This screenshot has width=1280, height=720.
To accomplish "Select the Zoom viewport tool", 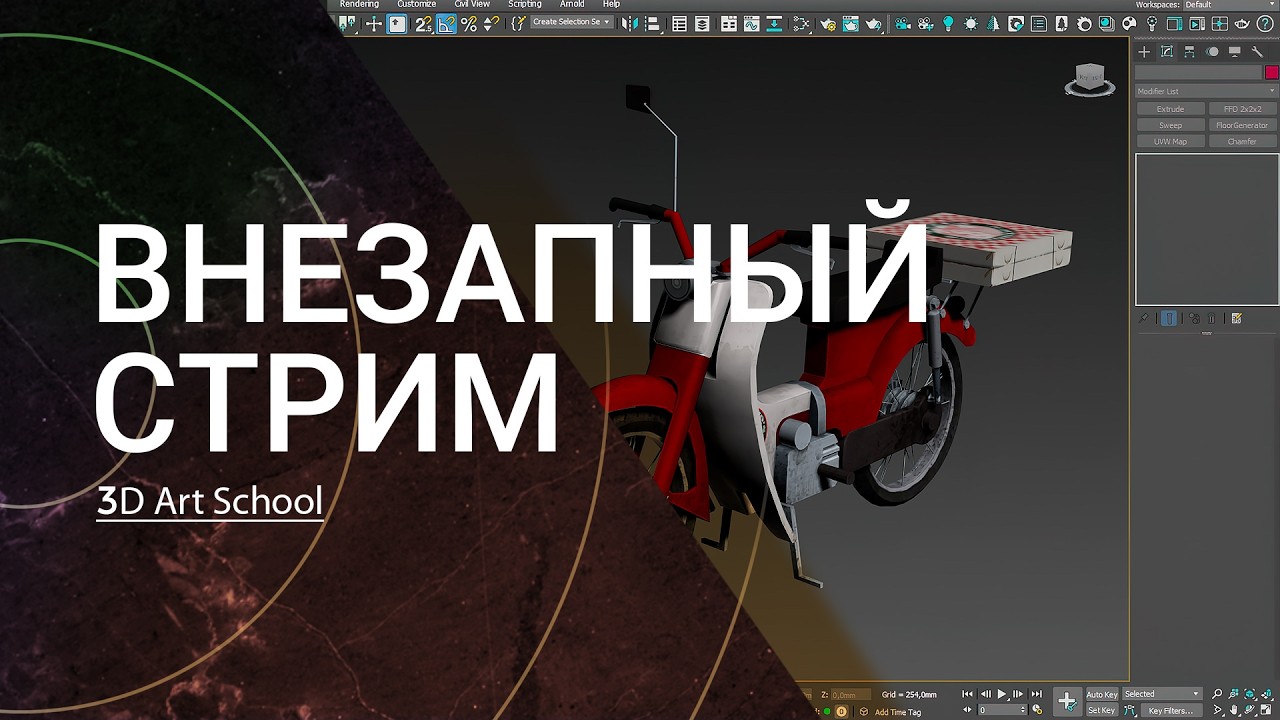I will [1217, 694].
